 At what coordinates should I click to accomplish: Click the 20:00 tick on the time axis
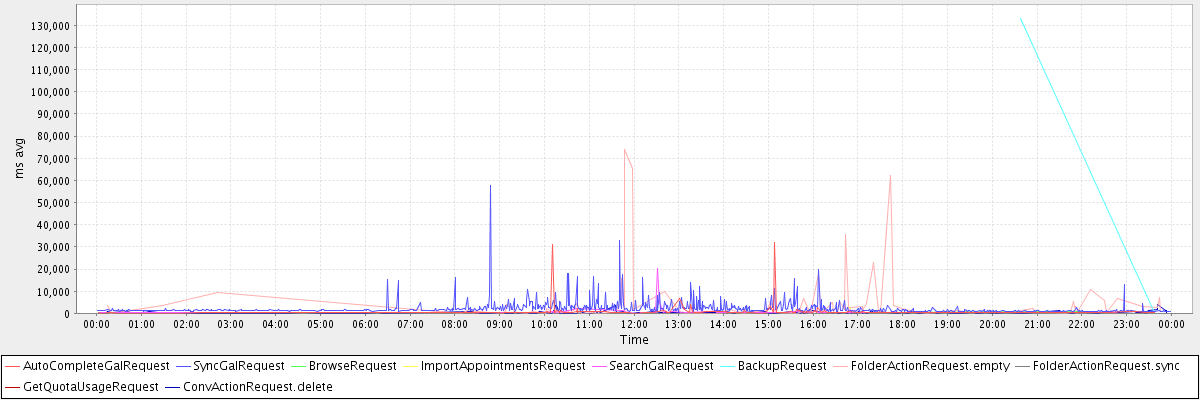(992, 324)
